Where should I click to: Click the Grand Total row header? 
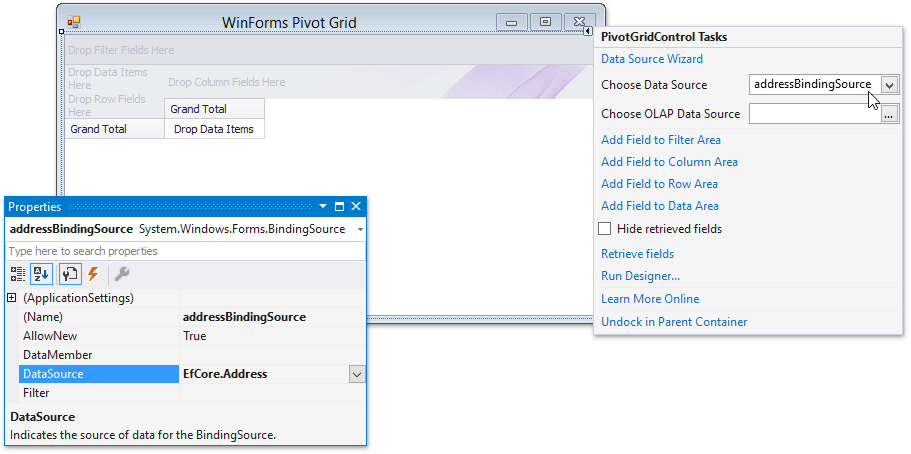click(115, 129)
